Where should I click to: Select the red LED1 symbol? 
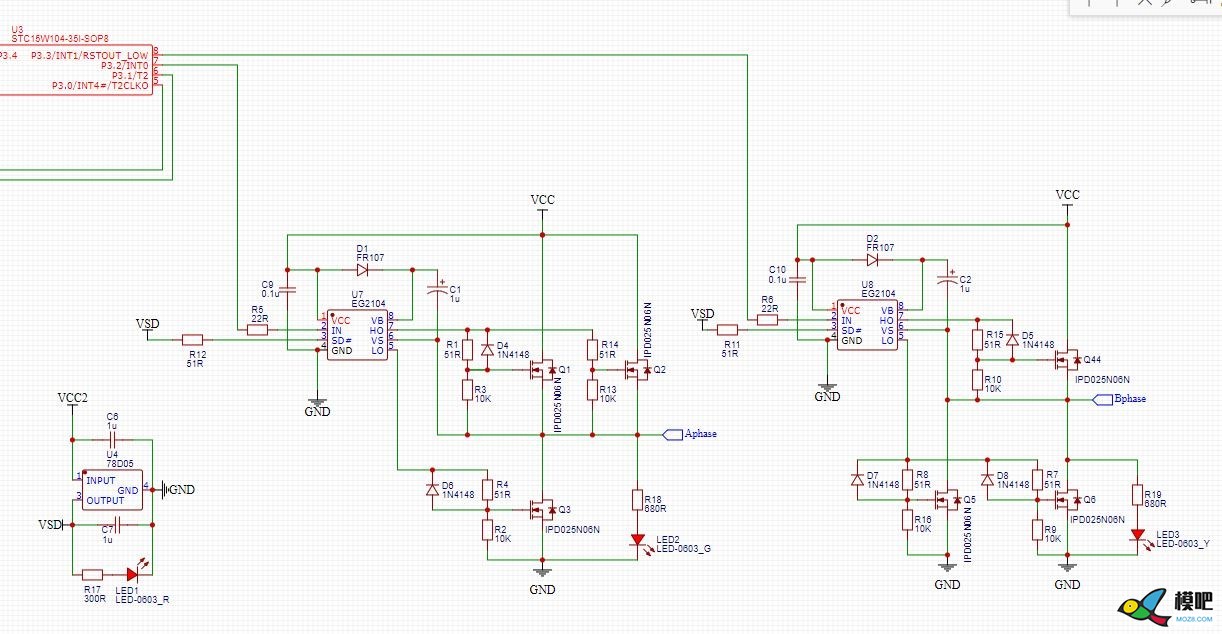point(134,573)
